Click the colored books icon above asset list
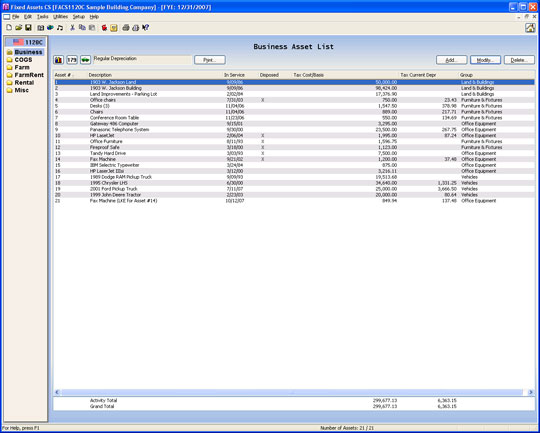Image resolution: width=540 pixels, height=433 pixels. coord(59,60)
